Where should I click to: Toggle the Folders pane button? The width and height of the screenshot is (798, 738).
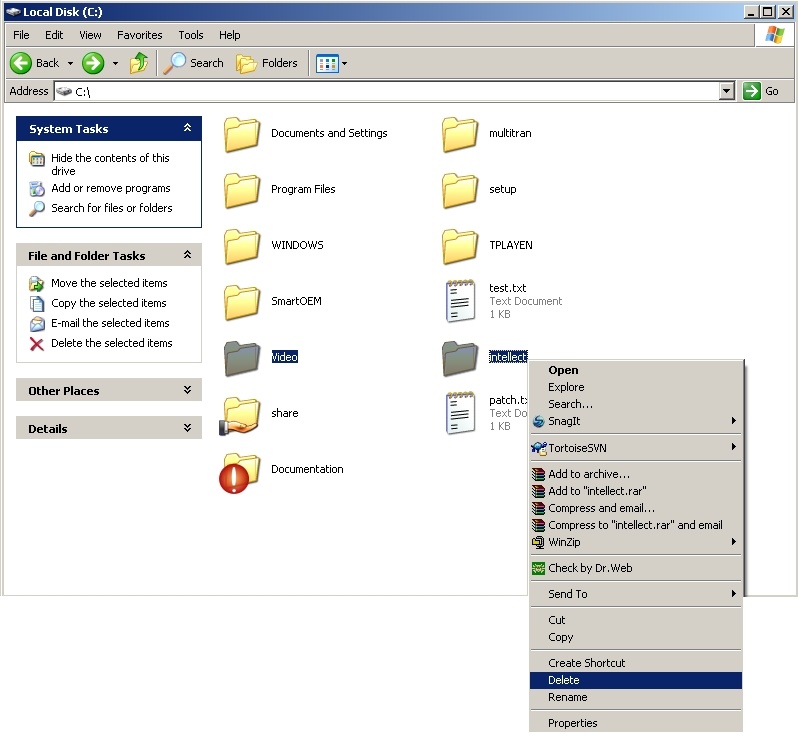[267, 63]
